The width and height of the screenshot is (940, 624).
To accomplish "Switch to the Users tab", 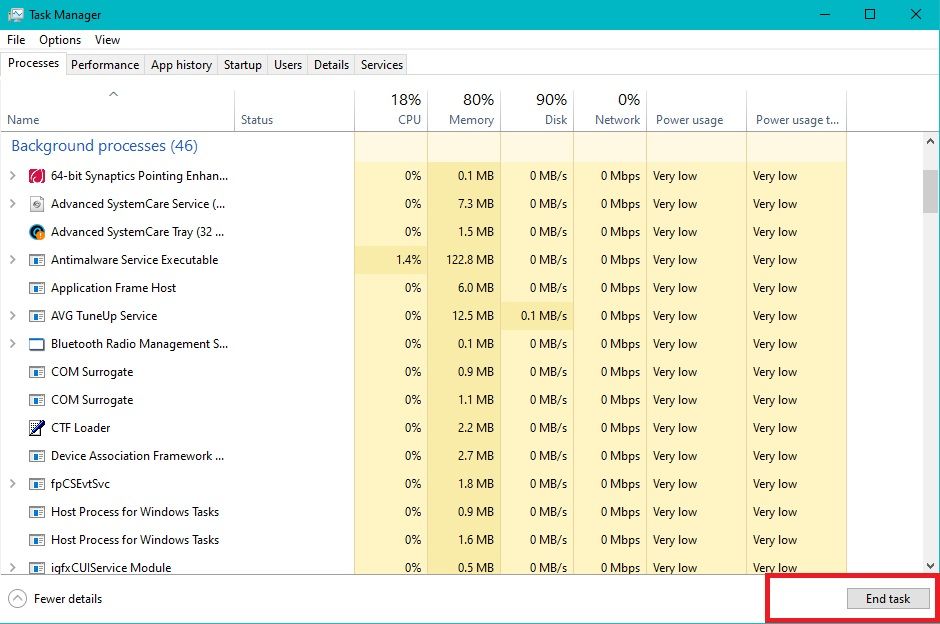I will tap(288, 65).
